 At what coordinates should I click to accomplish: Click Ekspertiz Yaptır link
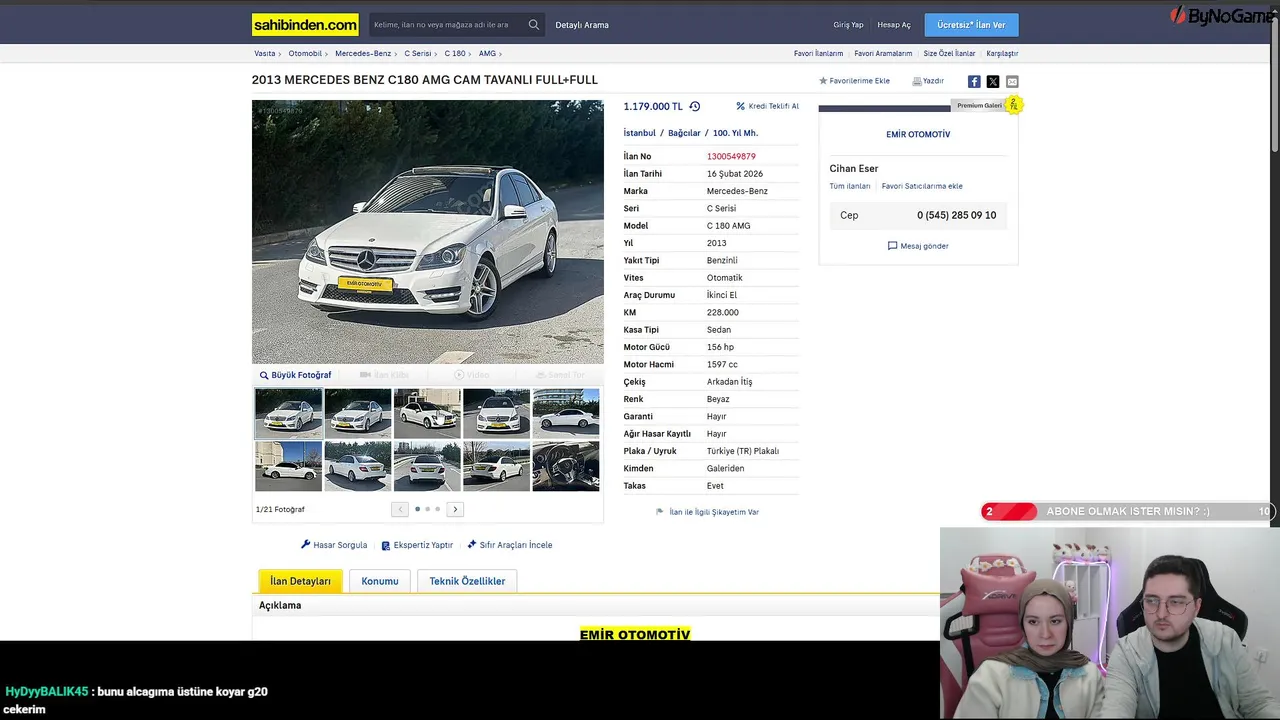point(417,545)
